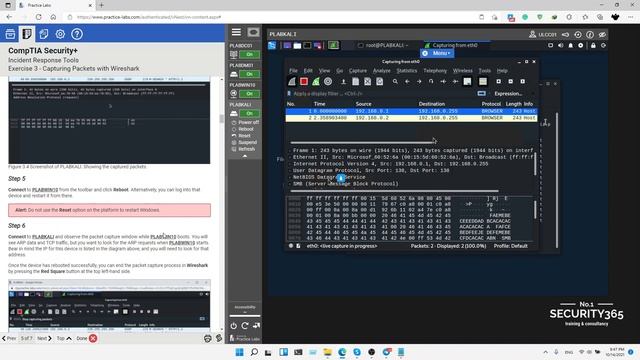The height and width of the screenshot is (360, 640).
Task: Click Reboot under PLABKALI
Action: point(246,129)
